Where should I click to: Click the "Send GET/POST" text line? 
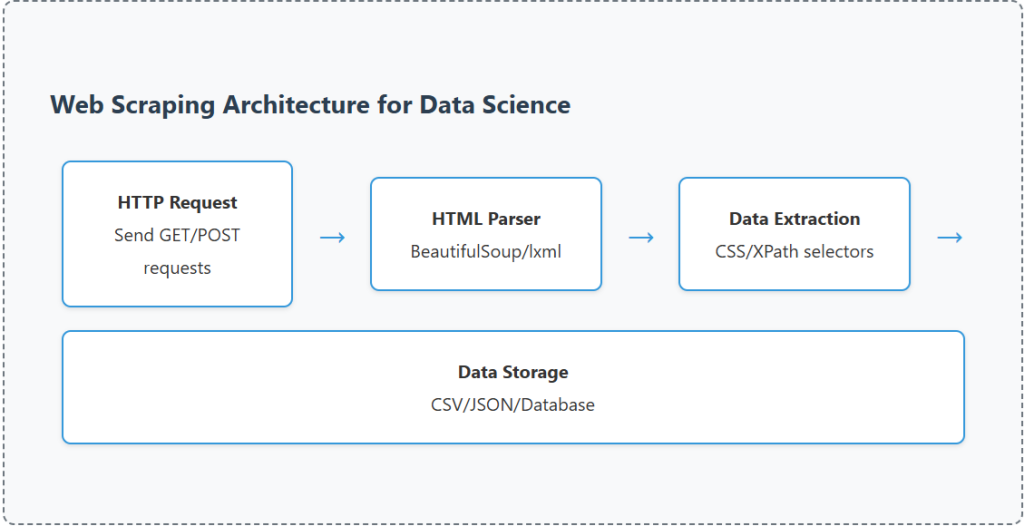pyautogui.click(x=177, y=235)
